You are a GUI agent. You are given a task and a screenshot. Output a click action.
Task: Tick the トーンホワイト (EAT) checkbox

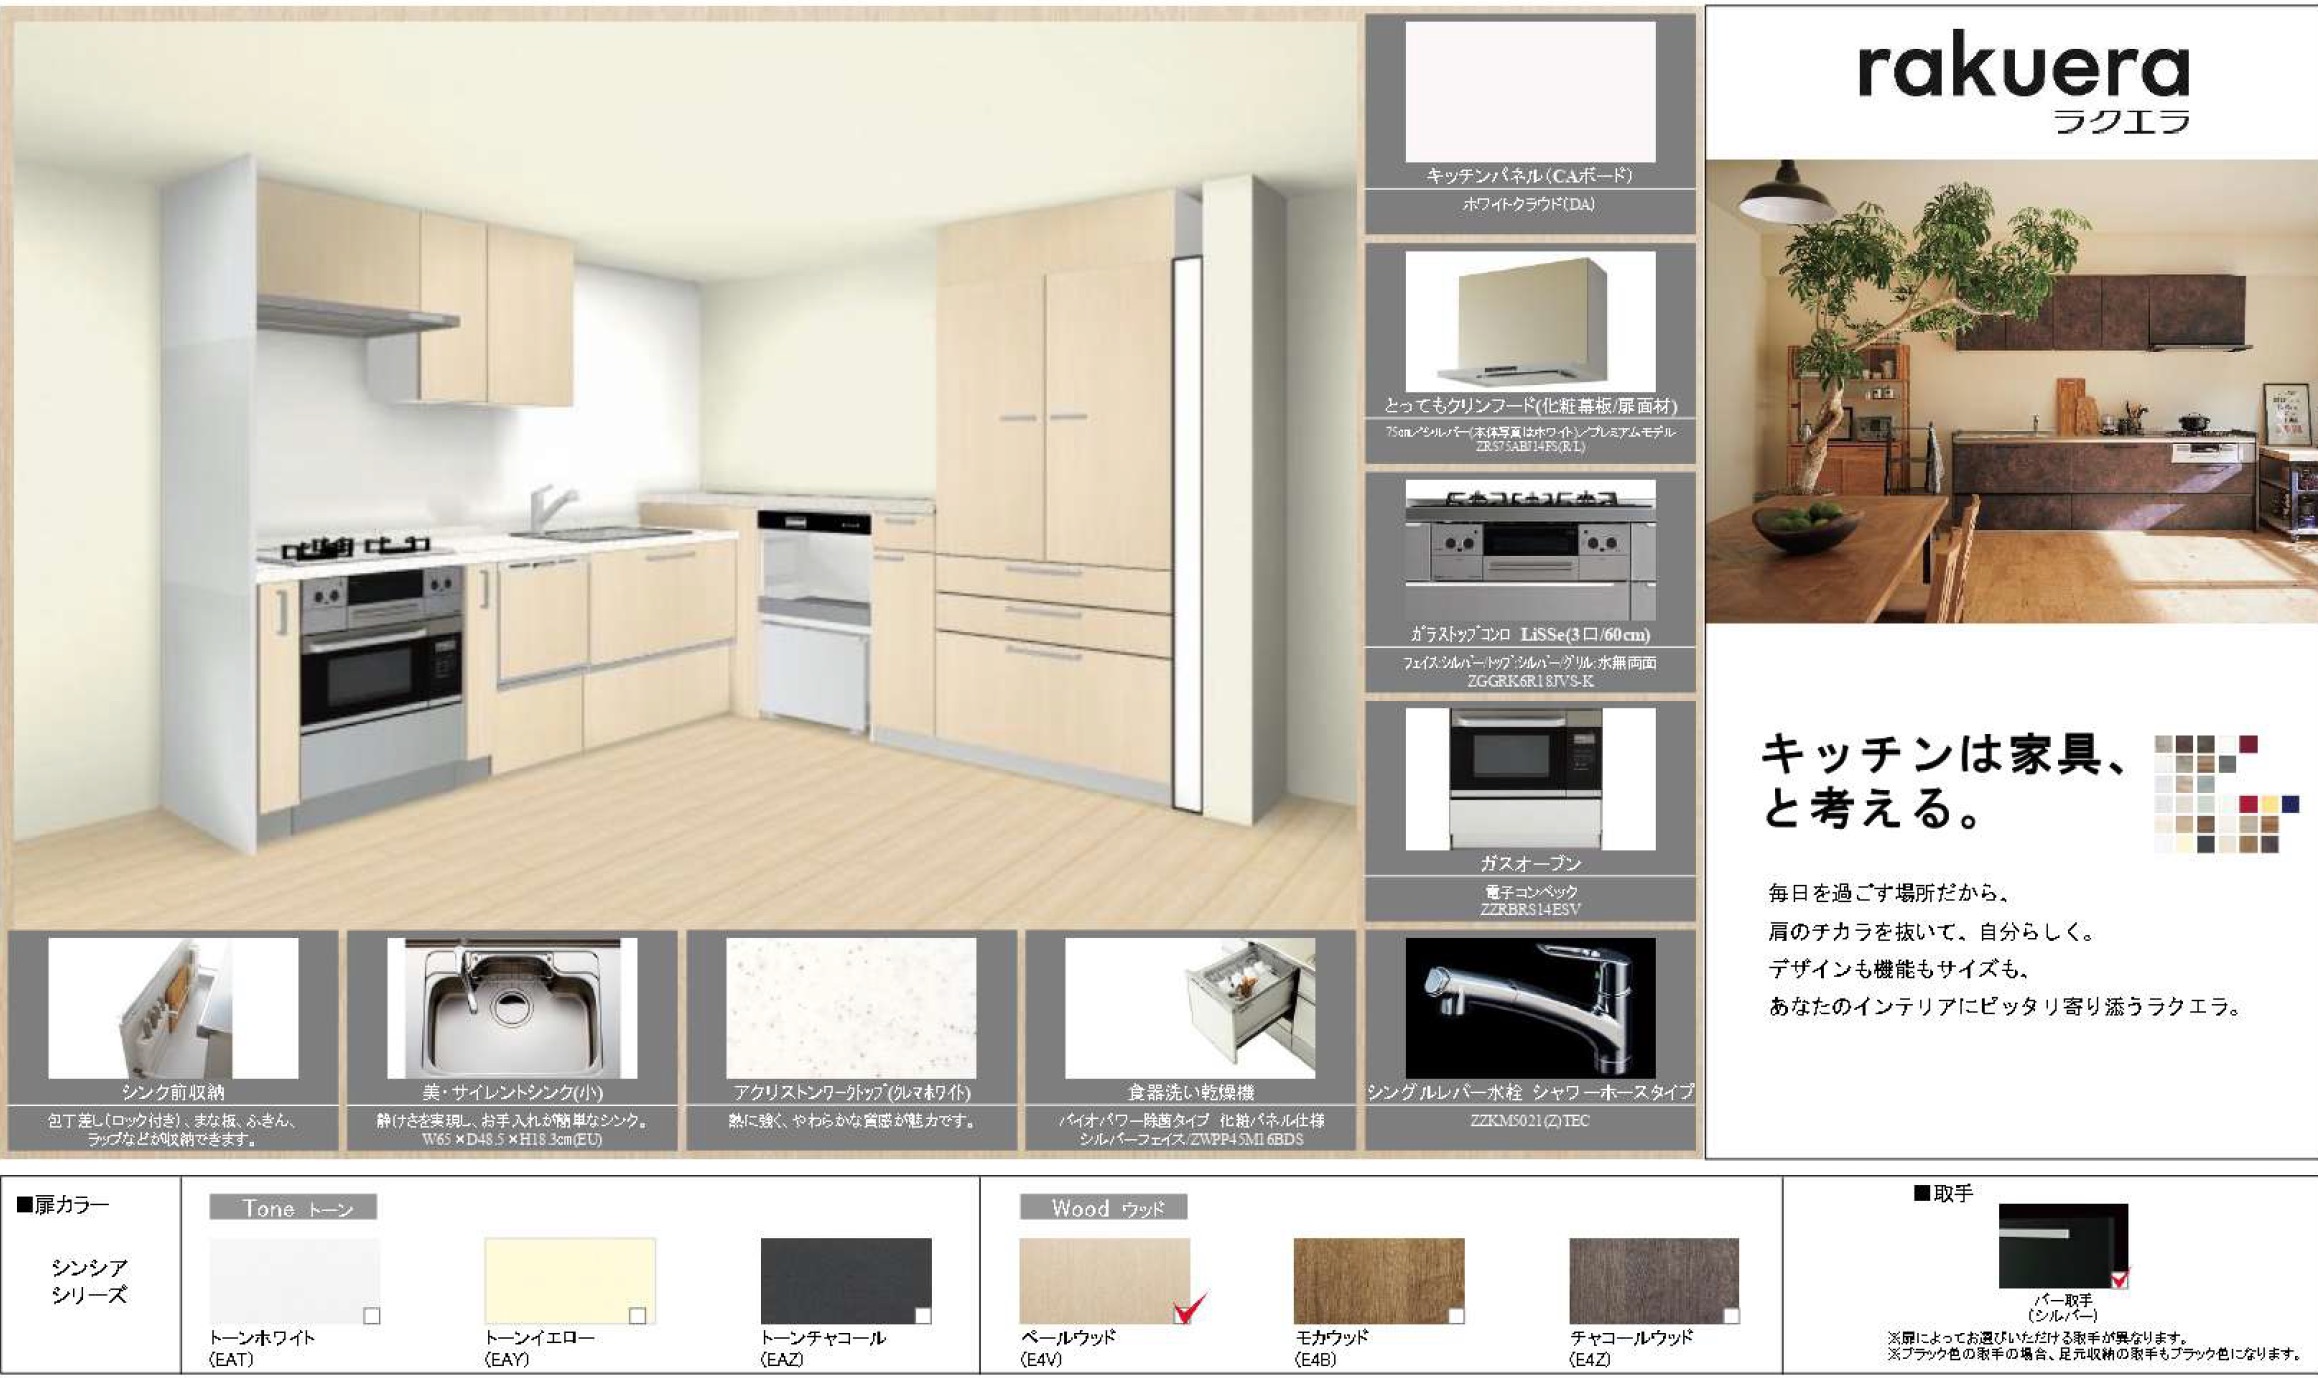(x=372, y=1315)
